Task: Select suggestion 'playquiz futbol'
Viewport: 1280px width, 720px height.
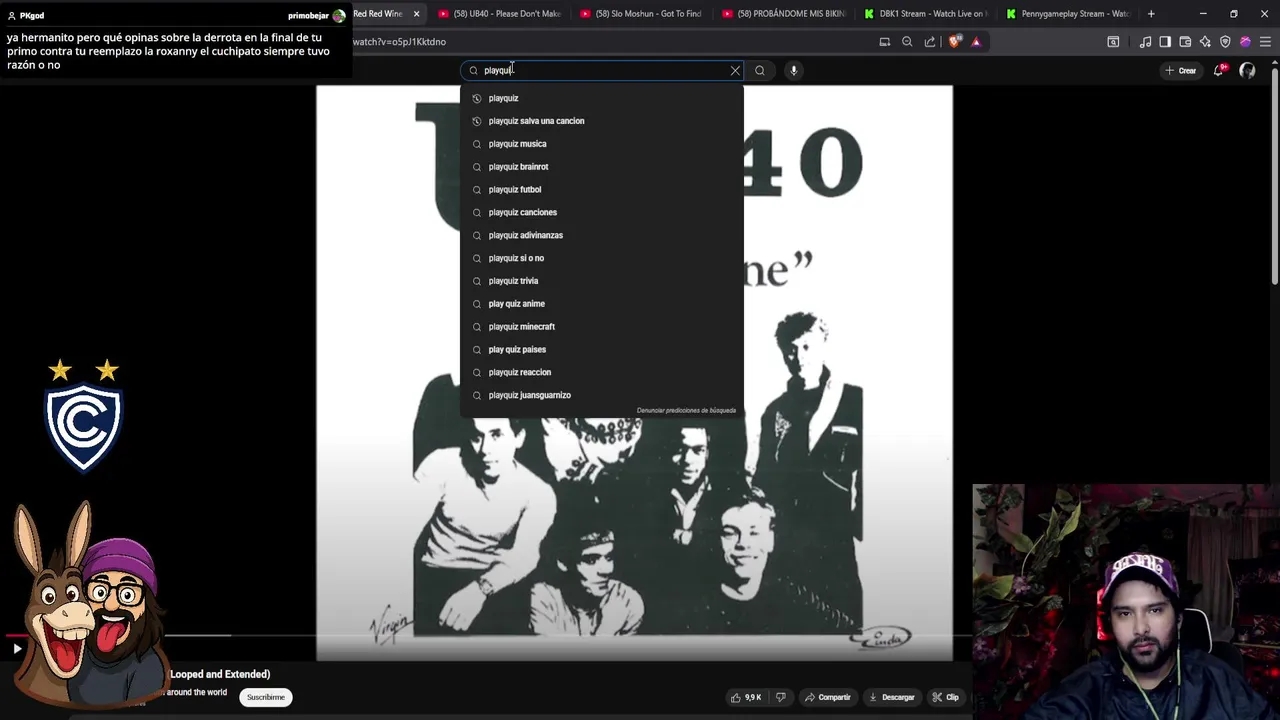Action: pos(602,190)
